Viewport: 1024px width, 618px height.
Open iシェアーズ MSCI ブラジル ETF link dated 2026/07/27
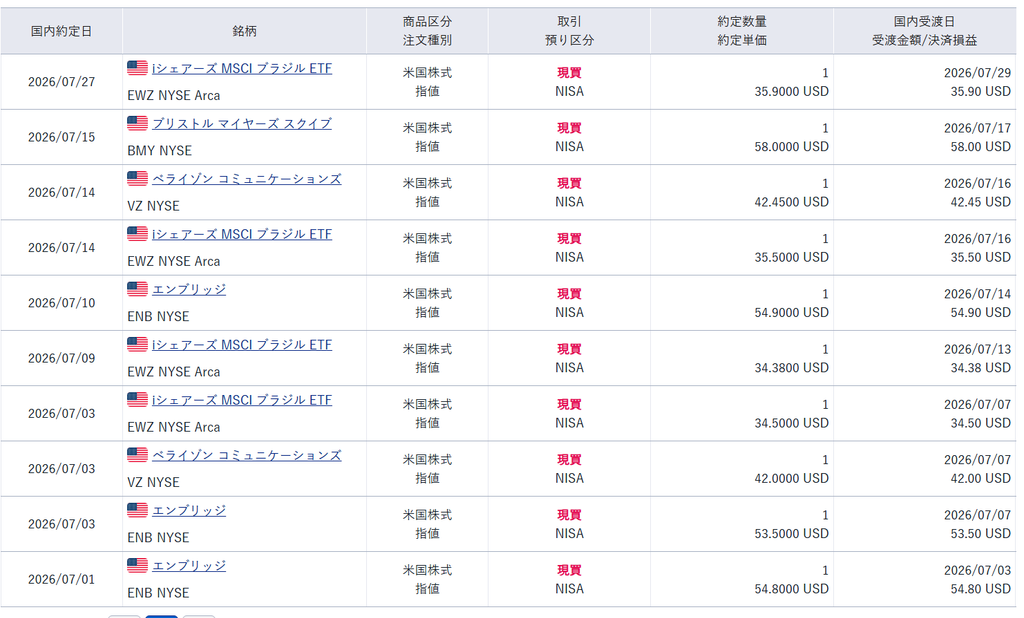[242, 68]
